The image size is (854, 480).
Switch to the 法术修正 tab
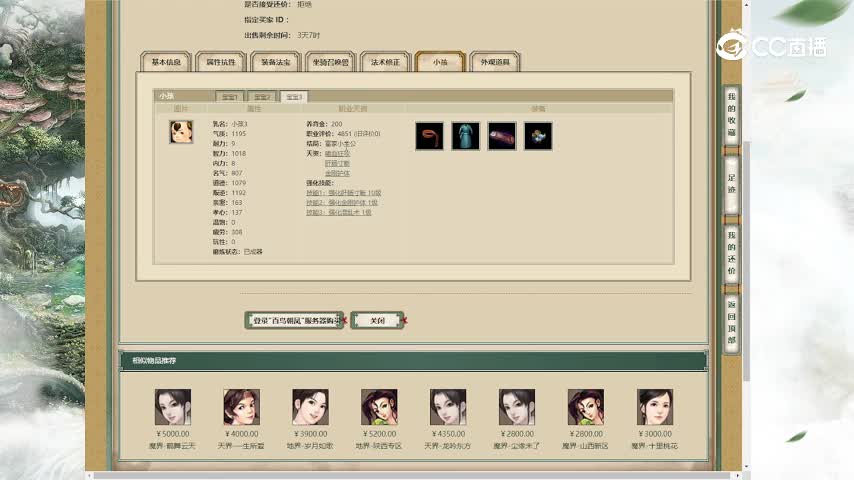coord(385,62)
